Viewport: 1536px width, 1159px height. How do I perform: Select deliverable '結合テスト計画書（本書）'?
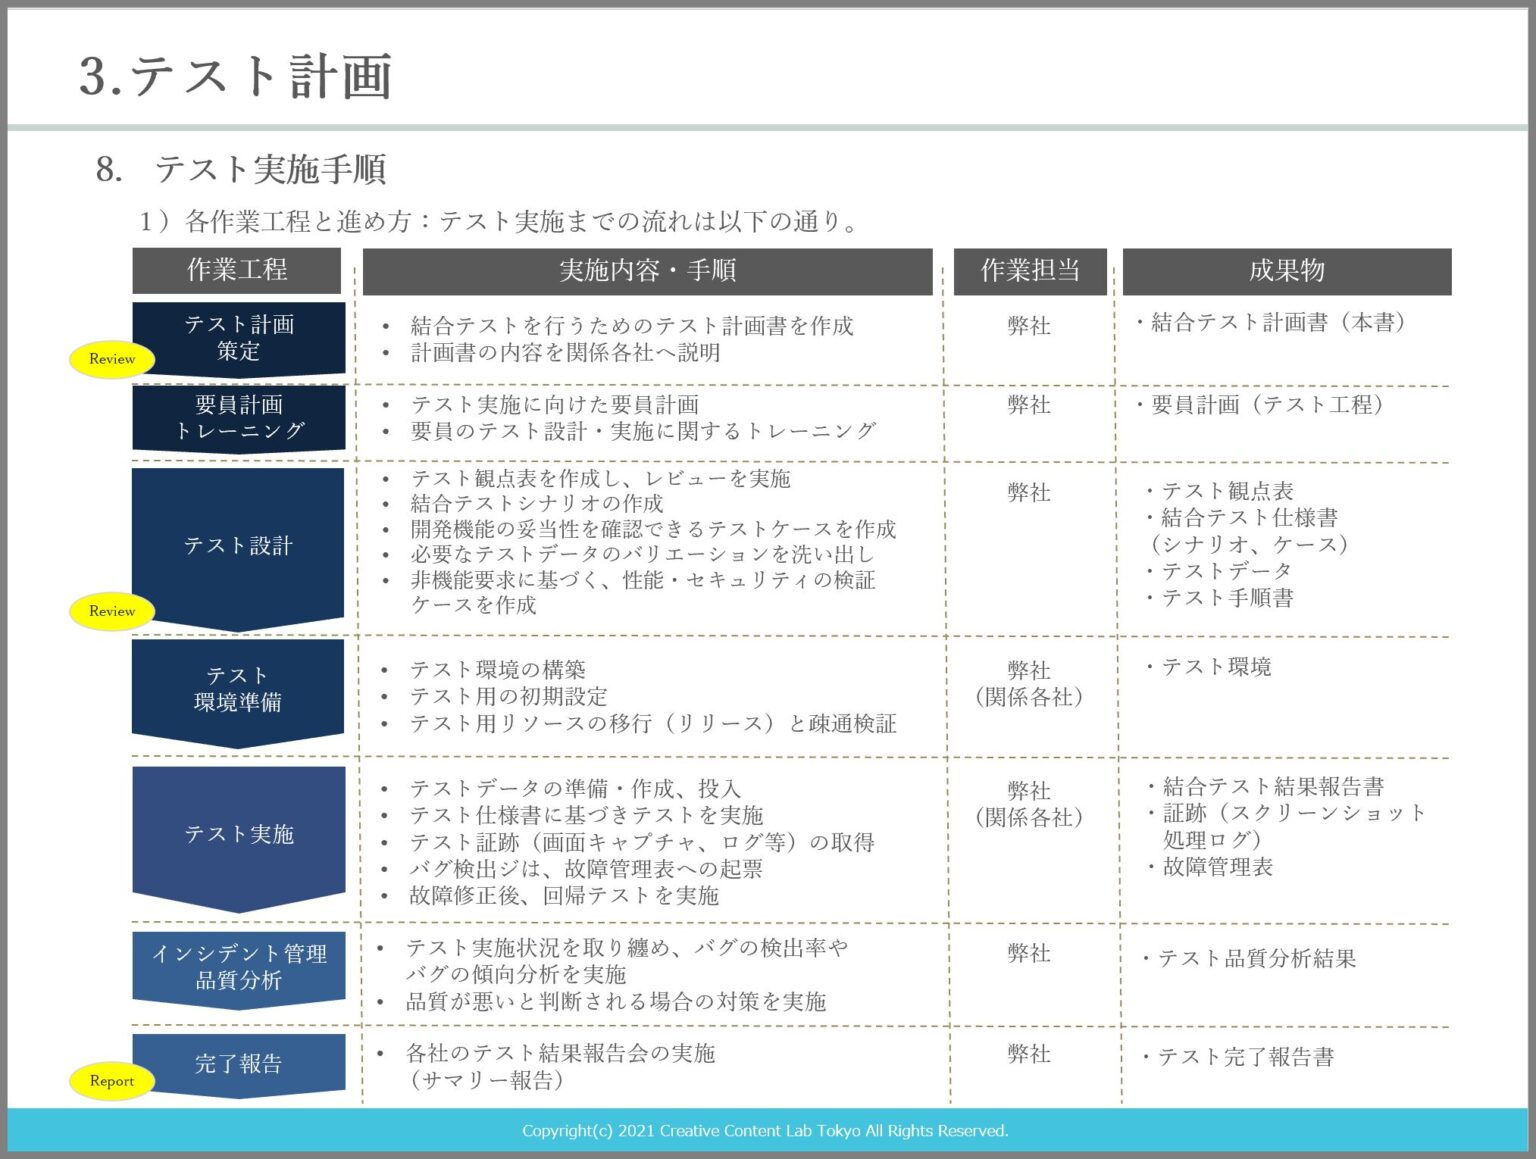click(x=1273, y=323)
